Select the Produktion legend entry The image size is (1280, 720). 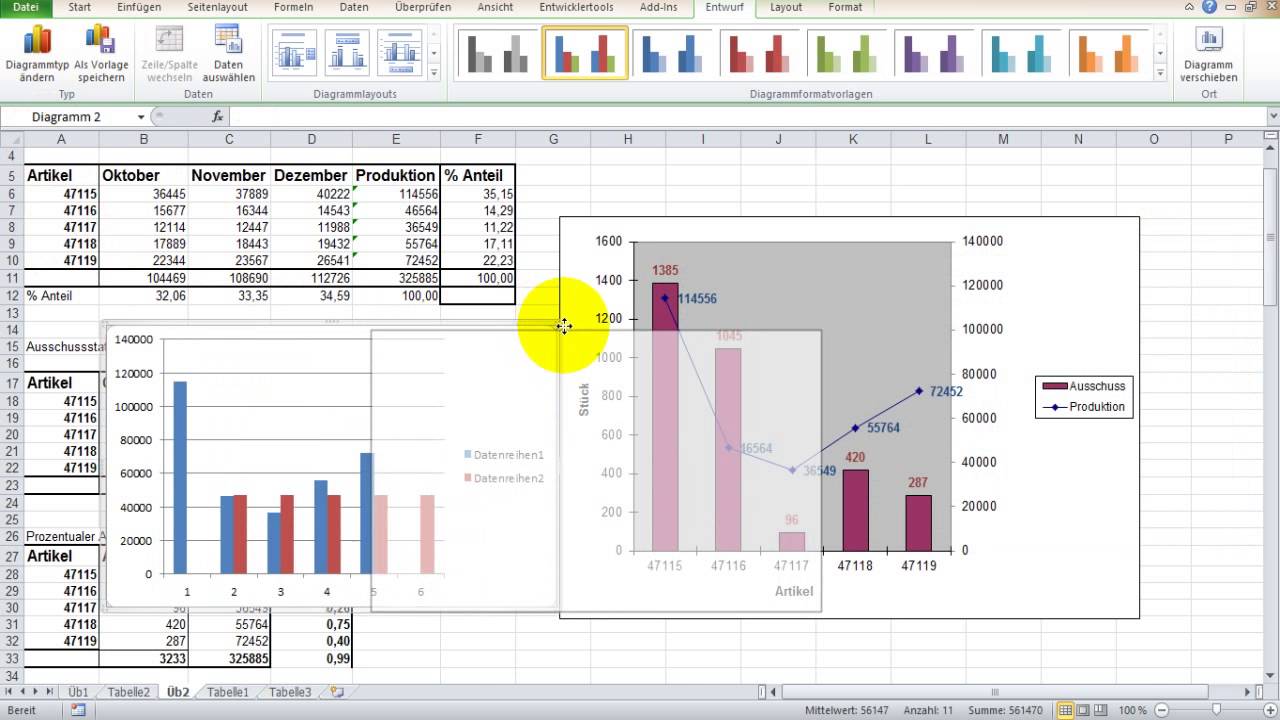tap(1086, 407)
